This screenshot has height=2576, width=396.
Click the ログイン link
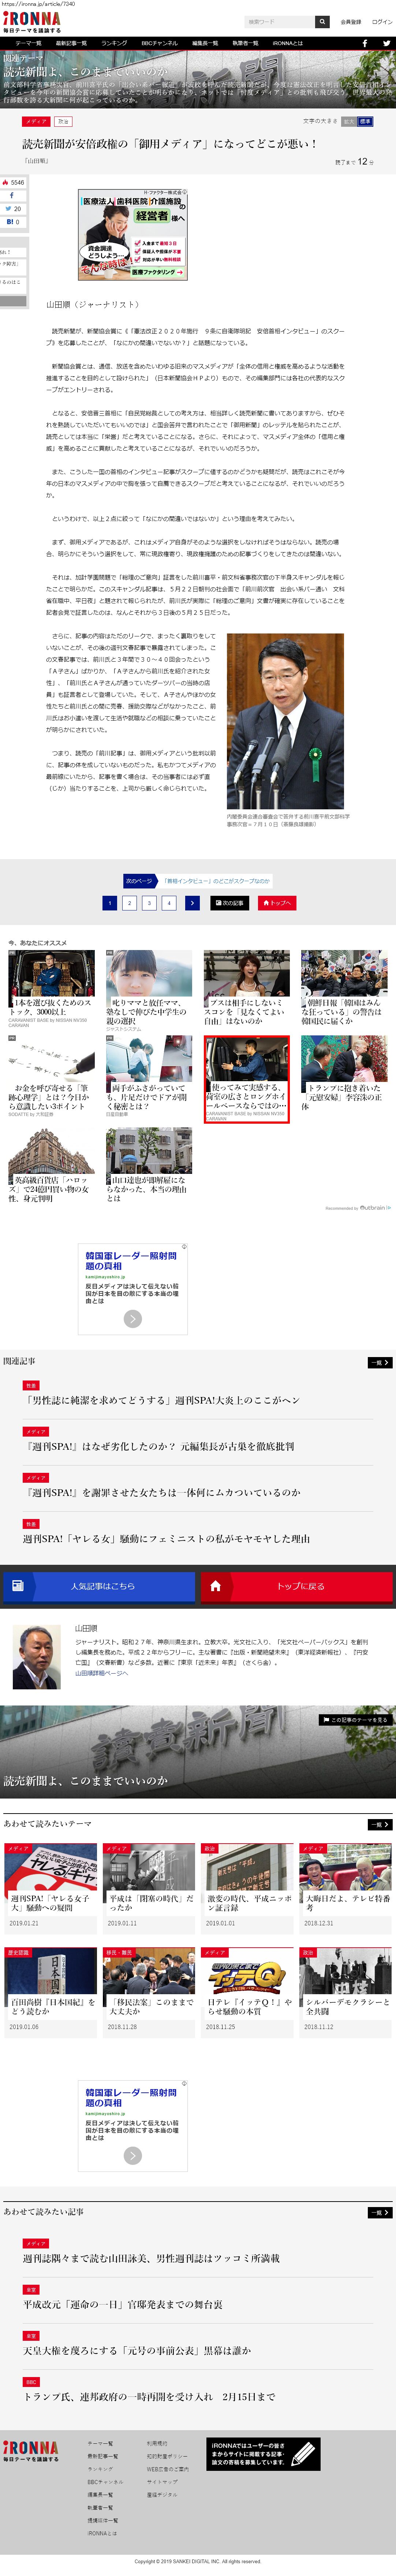pyautogui.click(x=382, y=21)
